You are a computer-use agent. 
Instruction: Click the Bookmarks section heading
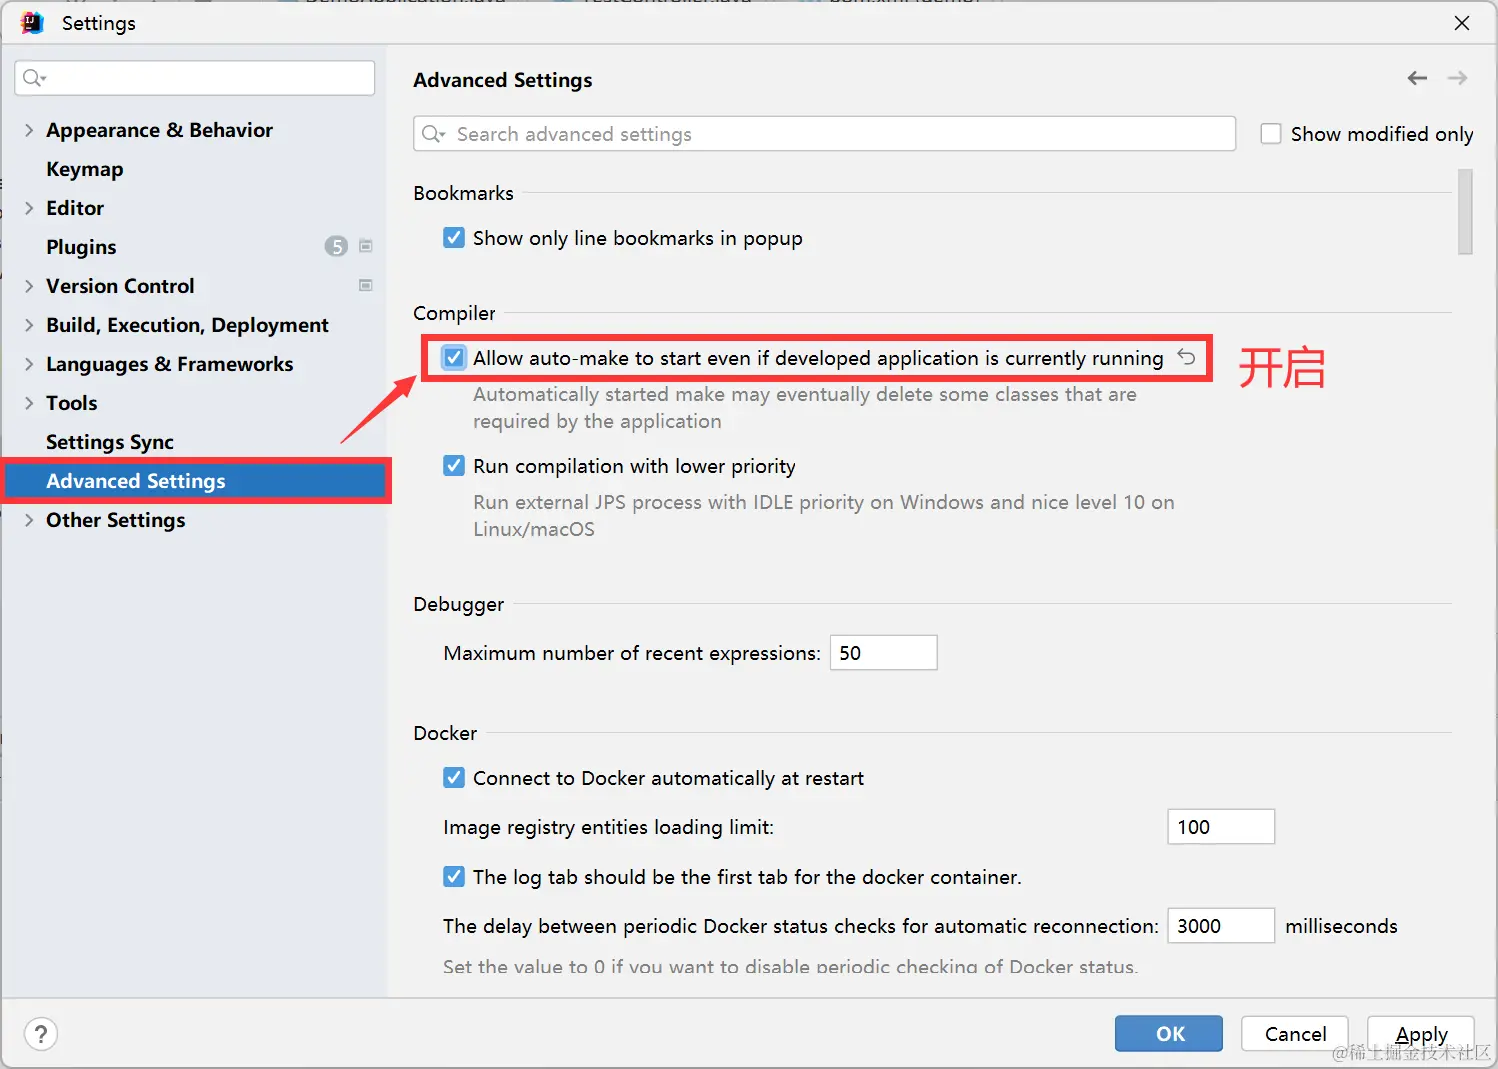(463, 193)
